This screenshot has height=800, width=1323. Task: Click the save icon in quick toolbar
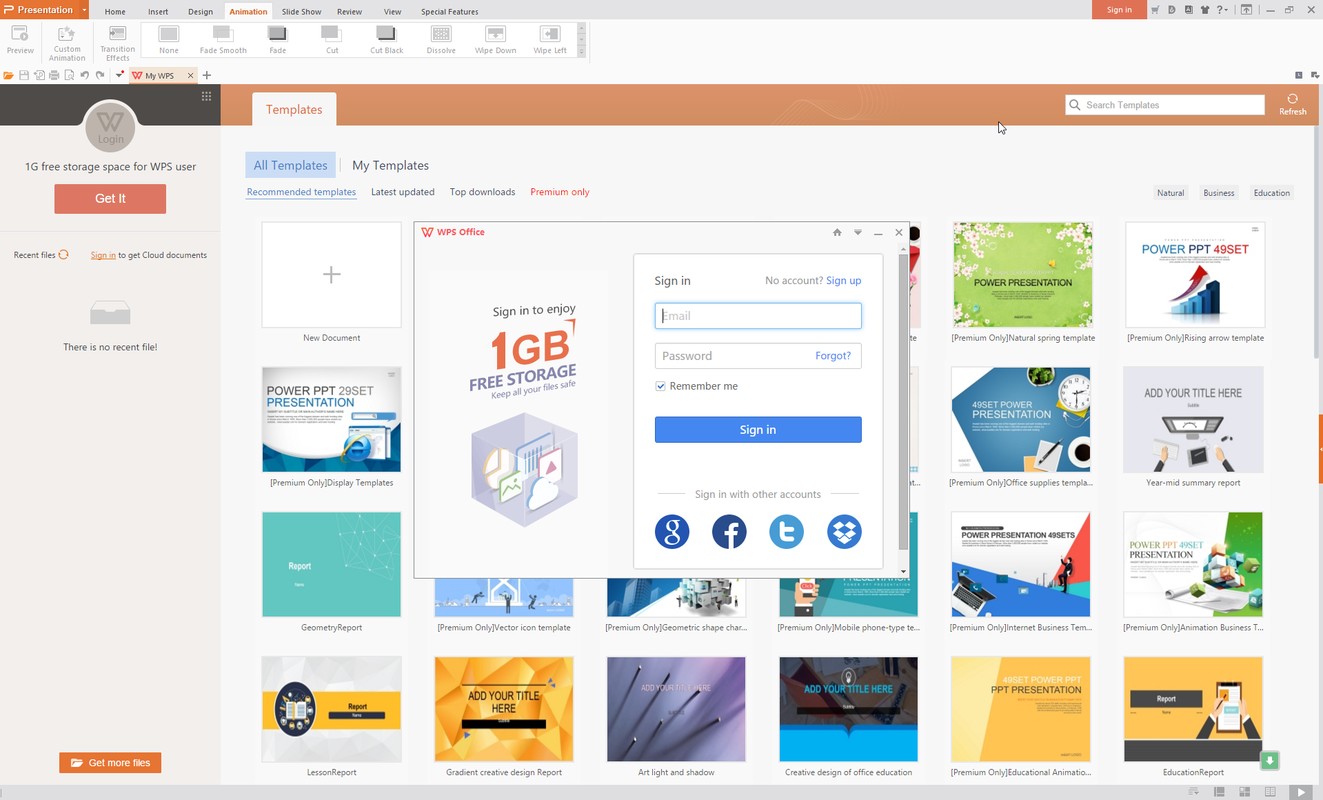coord(23,75)
